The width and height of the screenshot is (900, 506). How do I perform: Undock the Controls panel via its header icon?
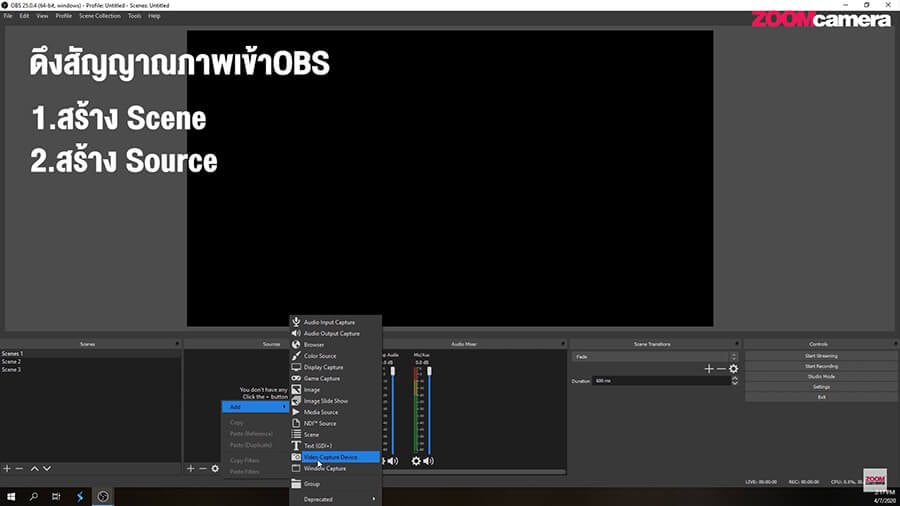coord(895,344)
